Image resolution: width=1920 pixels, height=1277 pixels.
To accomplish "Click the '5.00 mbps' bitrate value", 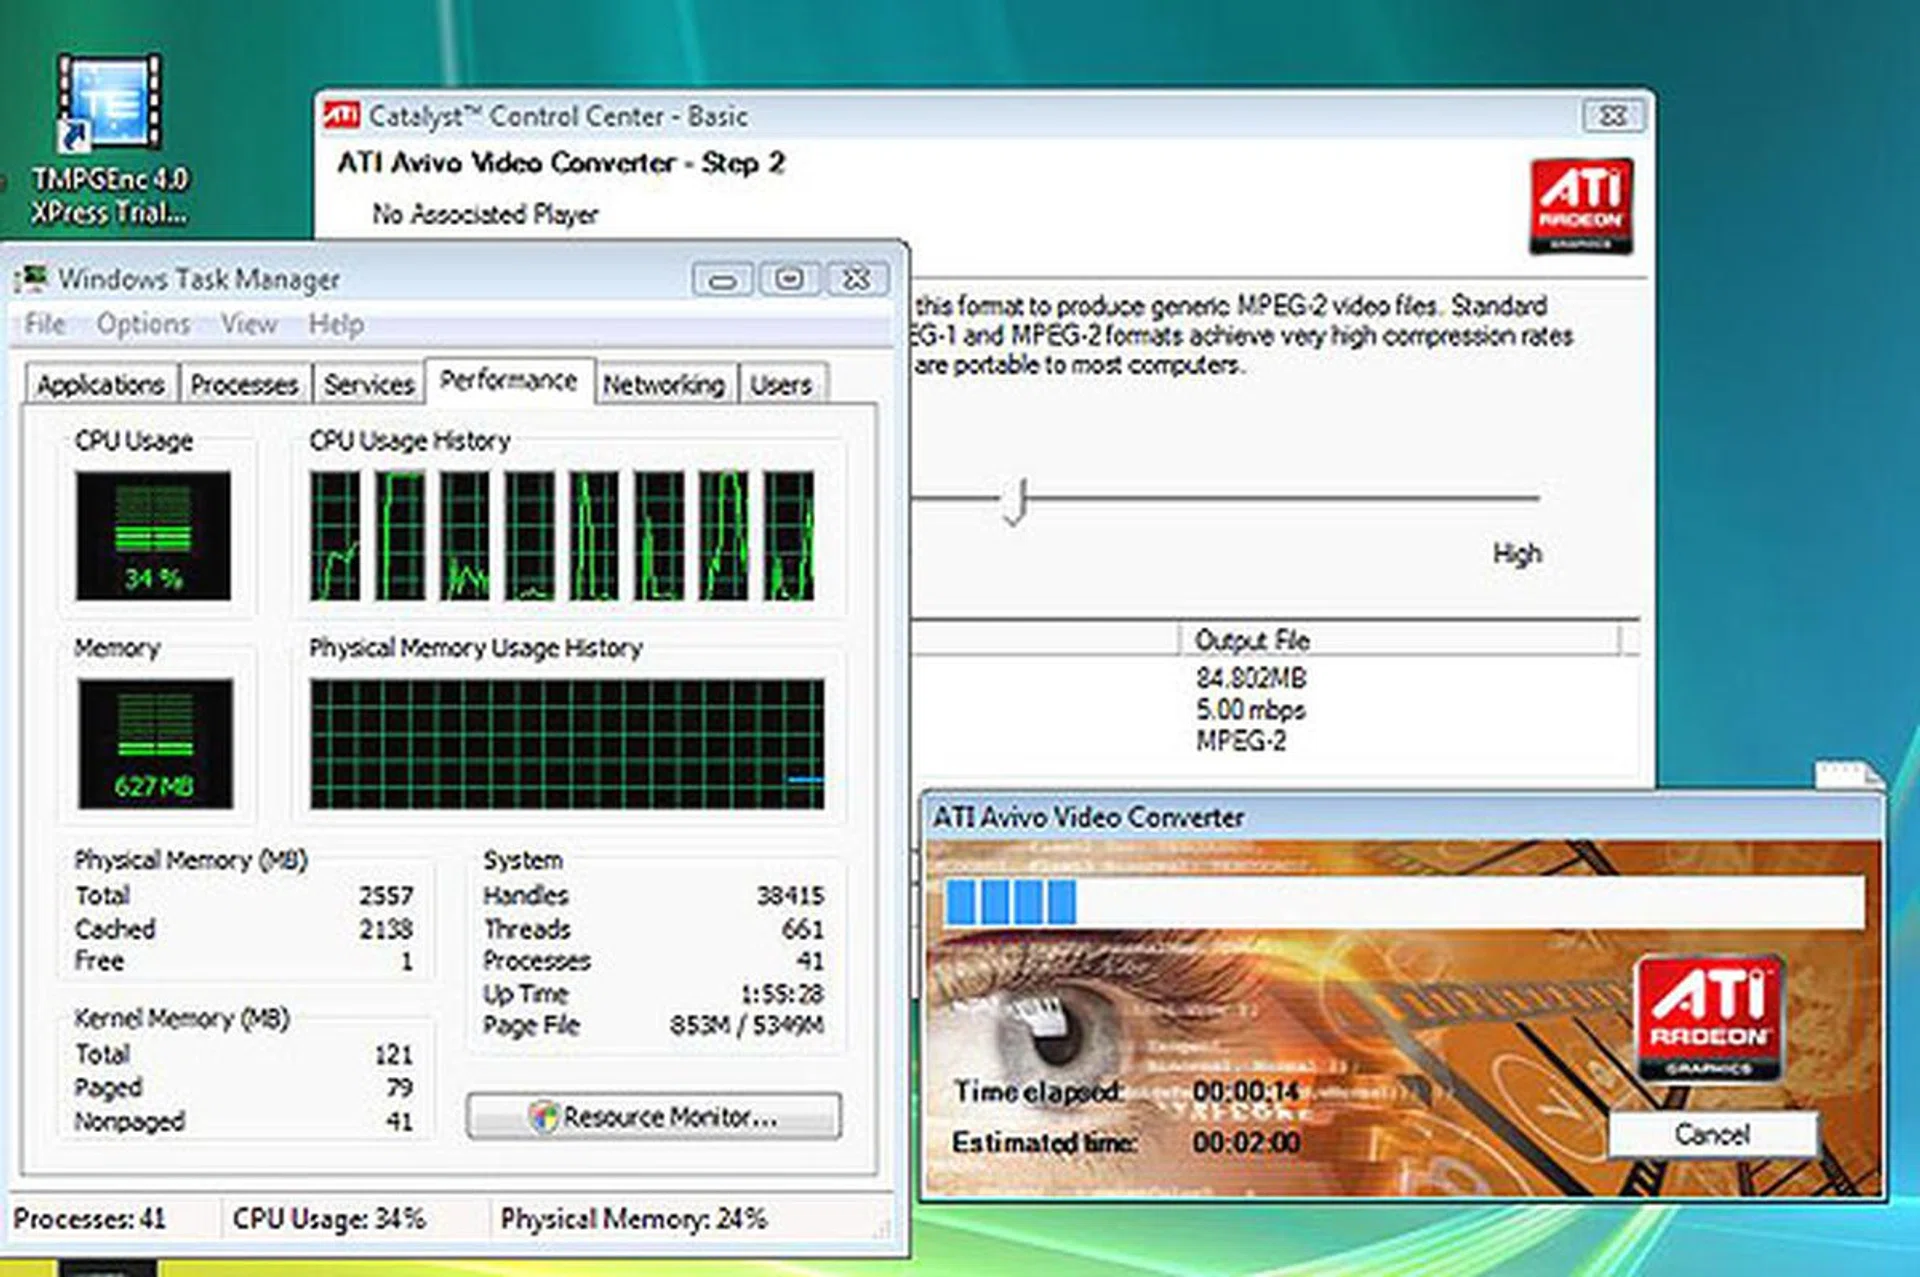I will (1250, 710).
